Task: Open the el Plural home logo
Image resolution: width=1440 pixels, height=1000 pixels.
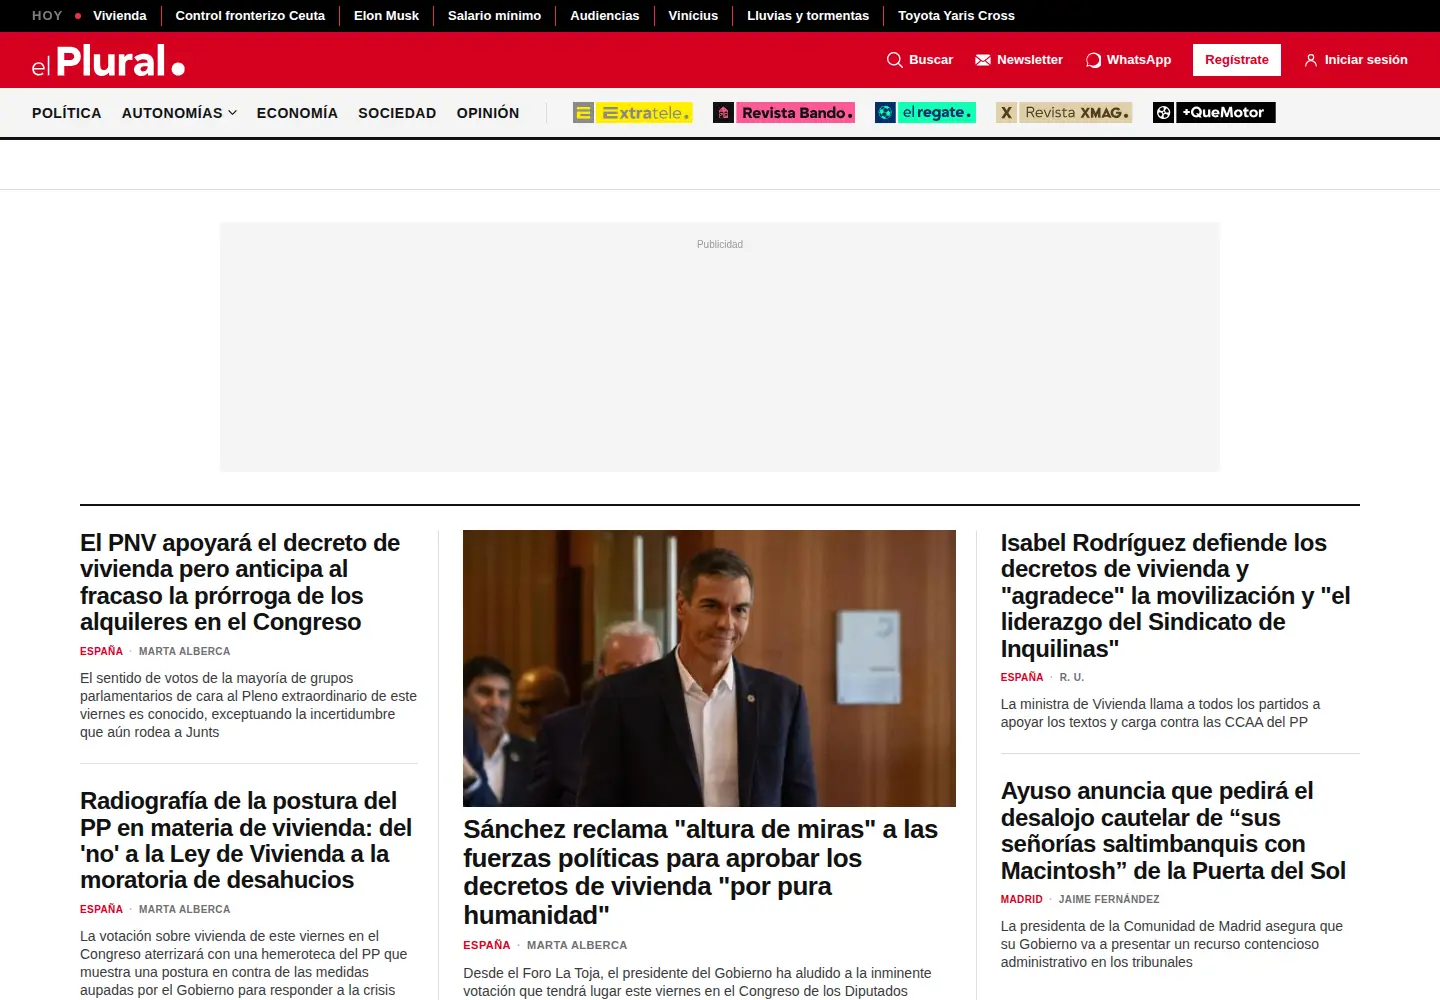Action: click(x=108, y=61)
